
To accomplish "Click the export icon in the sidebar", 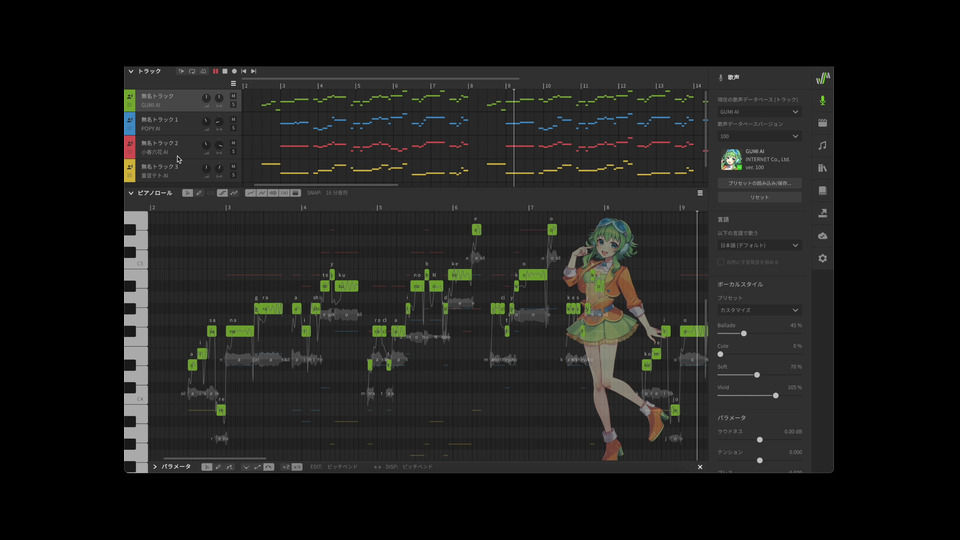I will tap(823, 213).
